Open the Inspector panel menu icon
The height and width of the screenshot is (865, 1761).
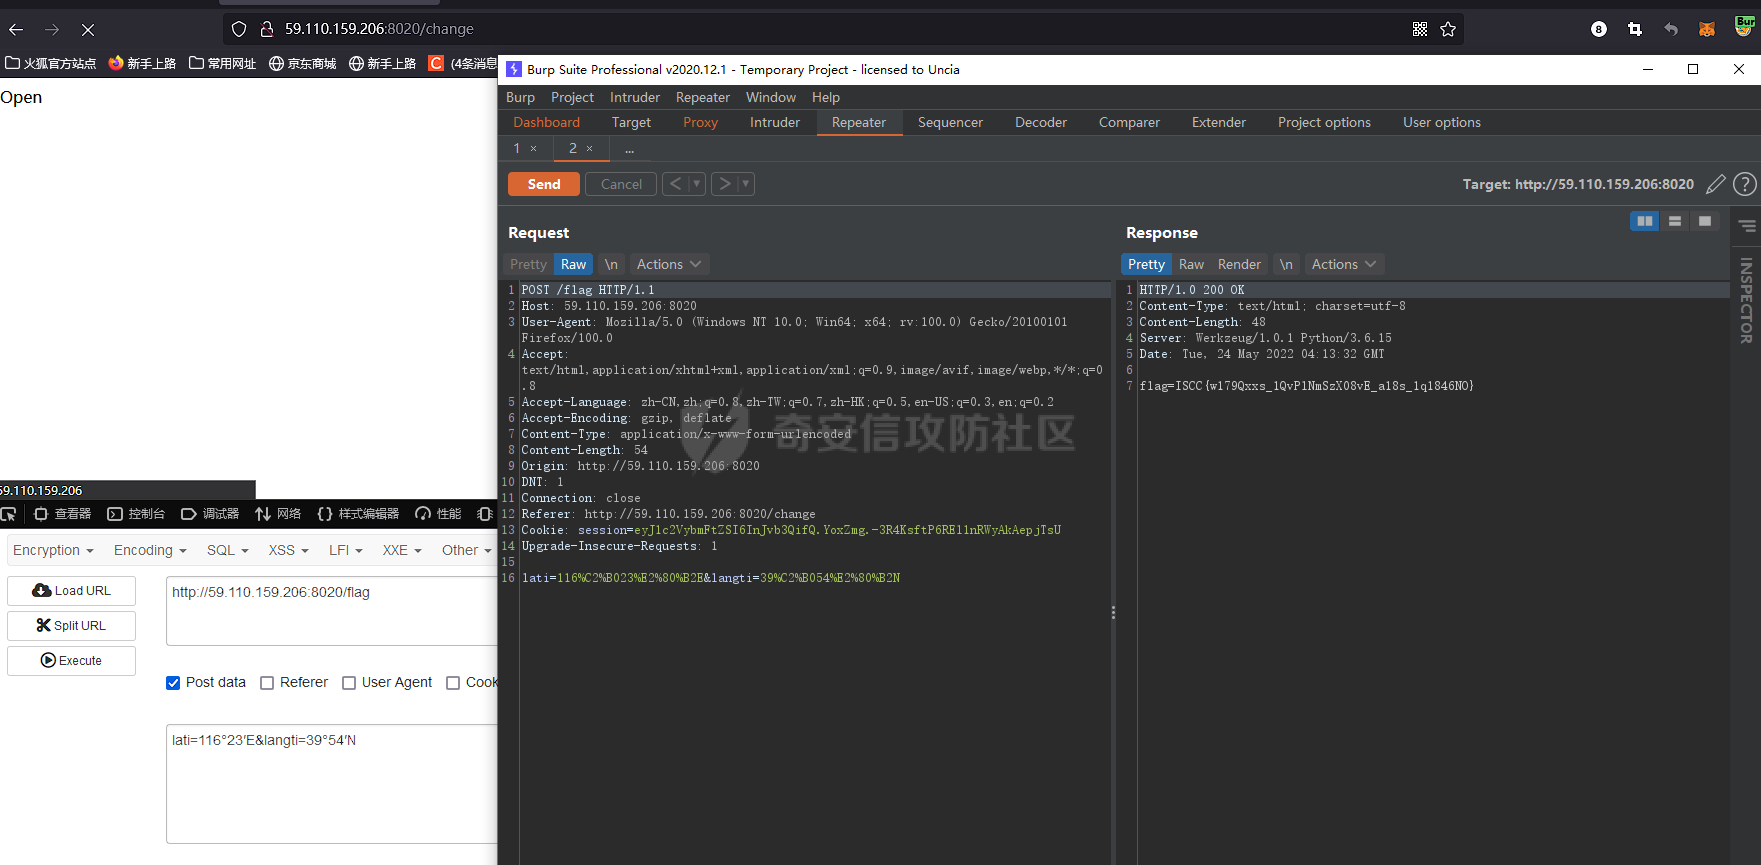(x=1747, y=226)
